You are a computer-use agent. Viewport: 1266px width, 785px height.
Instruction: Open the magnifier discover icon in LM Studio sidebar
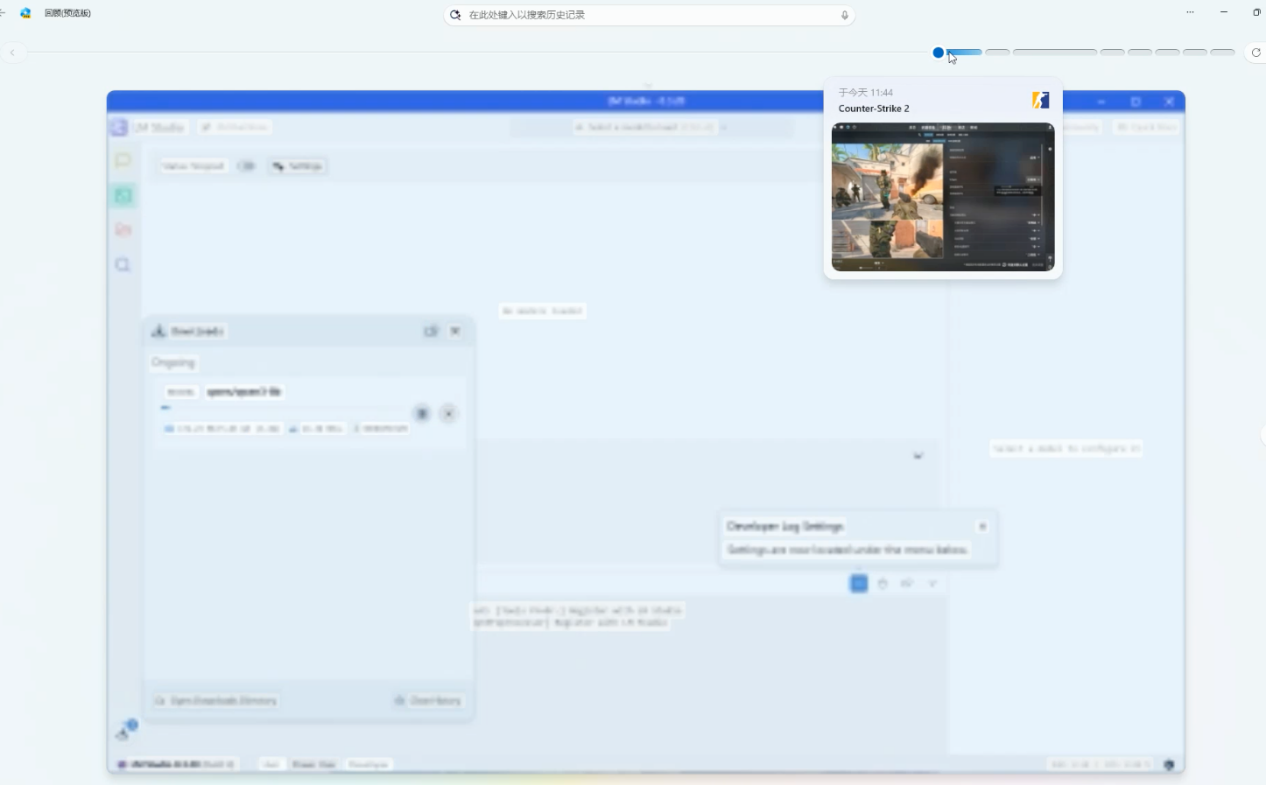click(123, 265)
